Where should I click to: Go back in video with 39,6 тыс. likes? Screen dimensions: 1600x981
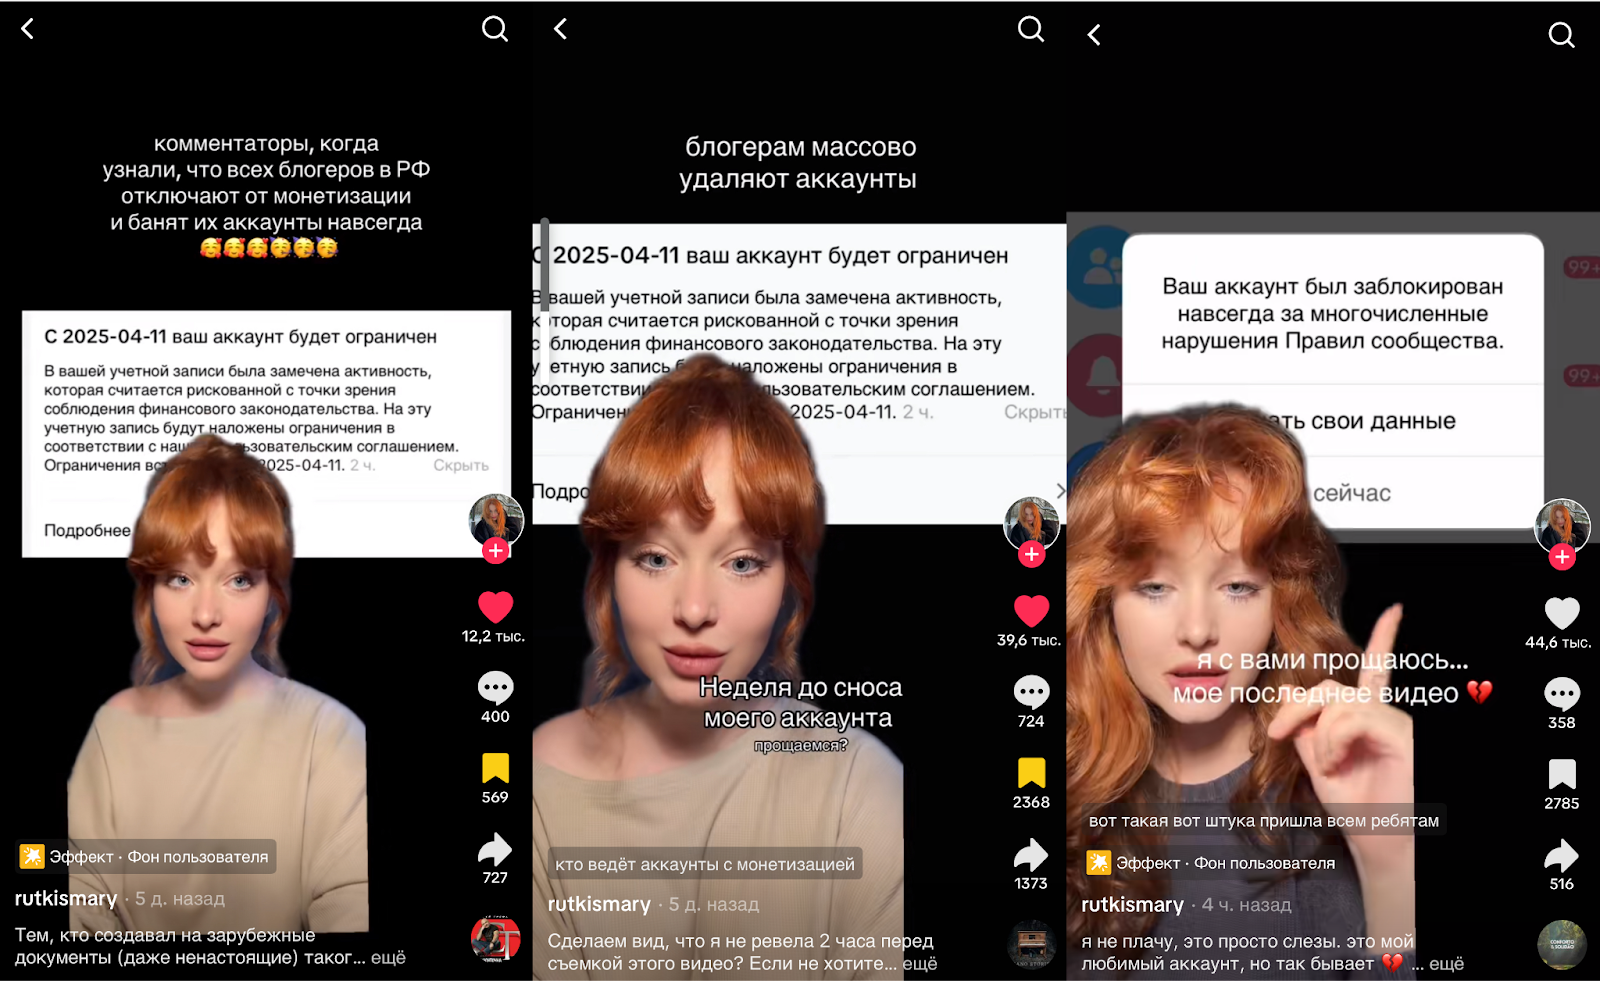561,29
